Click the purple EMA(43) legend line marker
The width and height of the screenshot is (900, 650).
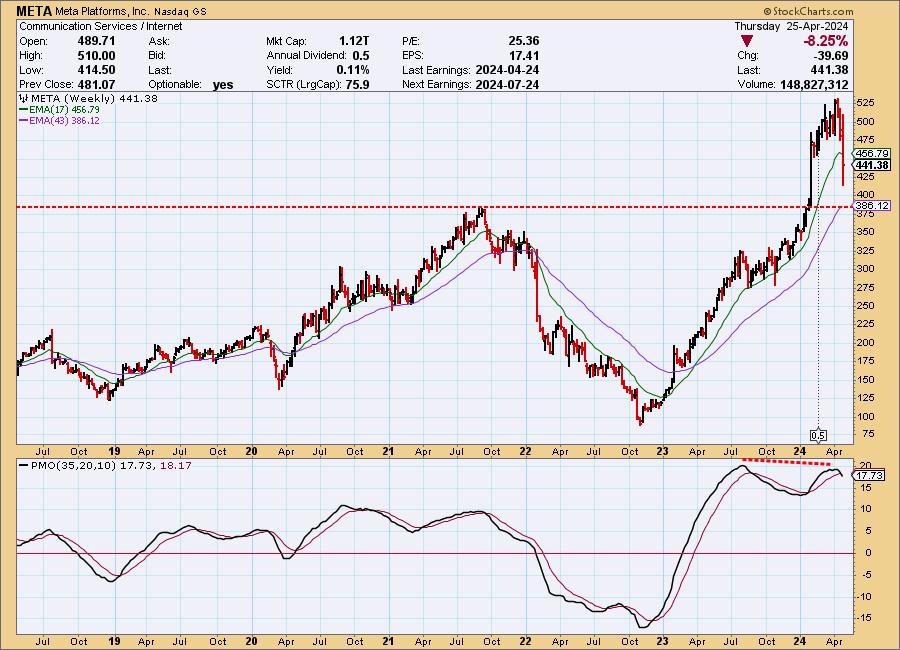pos(24,120)
